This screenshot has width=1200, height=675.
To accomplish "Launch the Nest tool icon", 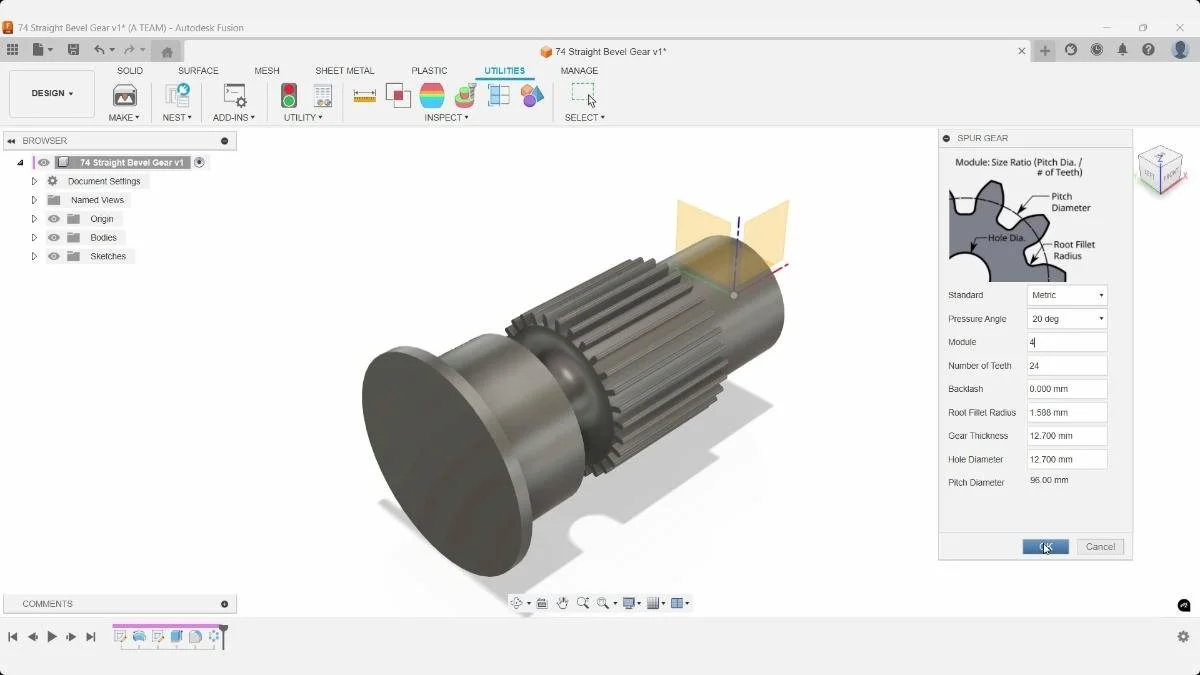I will (x=177, y=96).
